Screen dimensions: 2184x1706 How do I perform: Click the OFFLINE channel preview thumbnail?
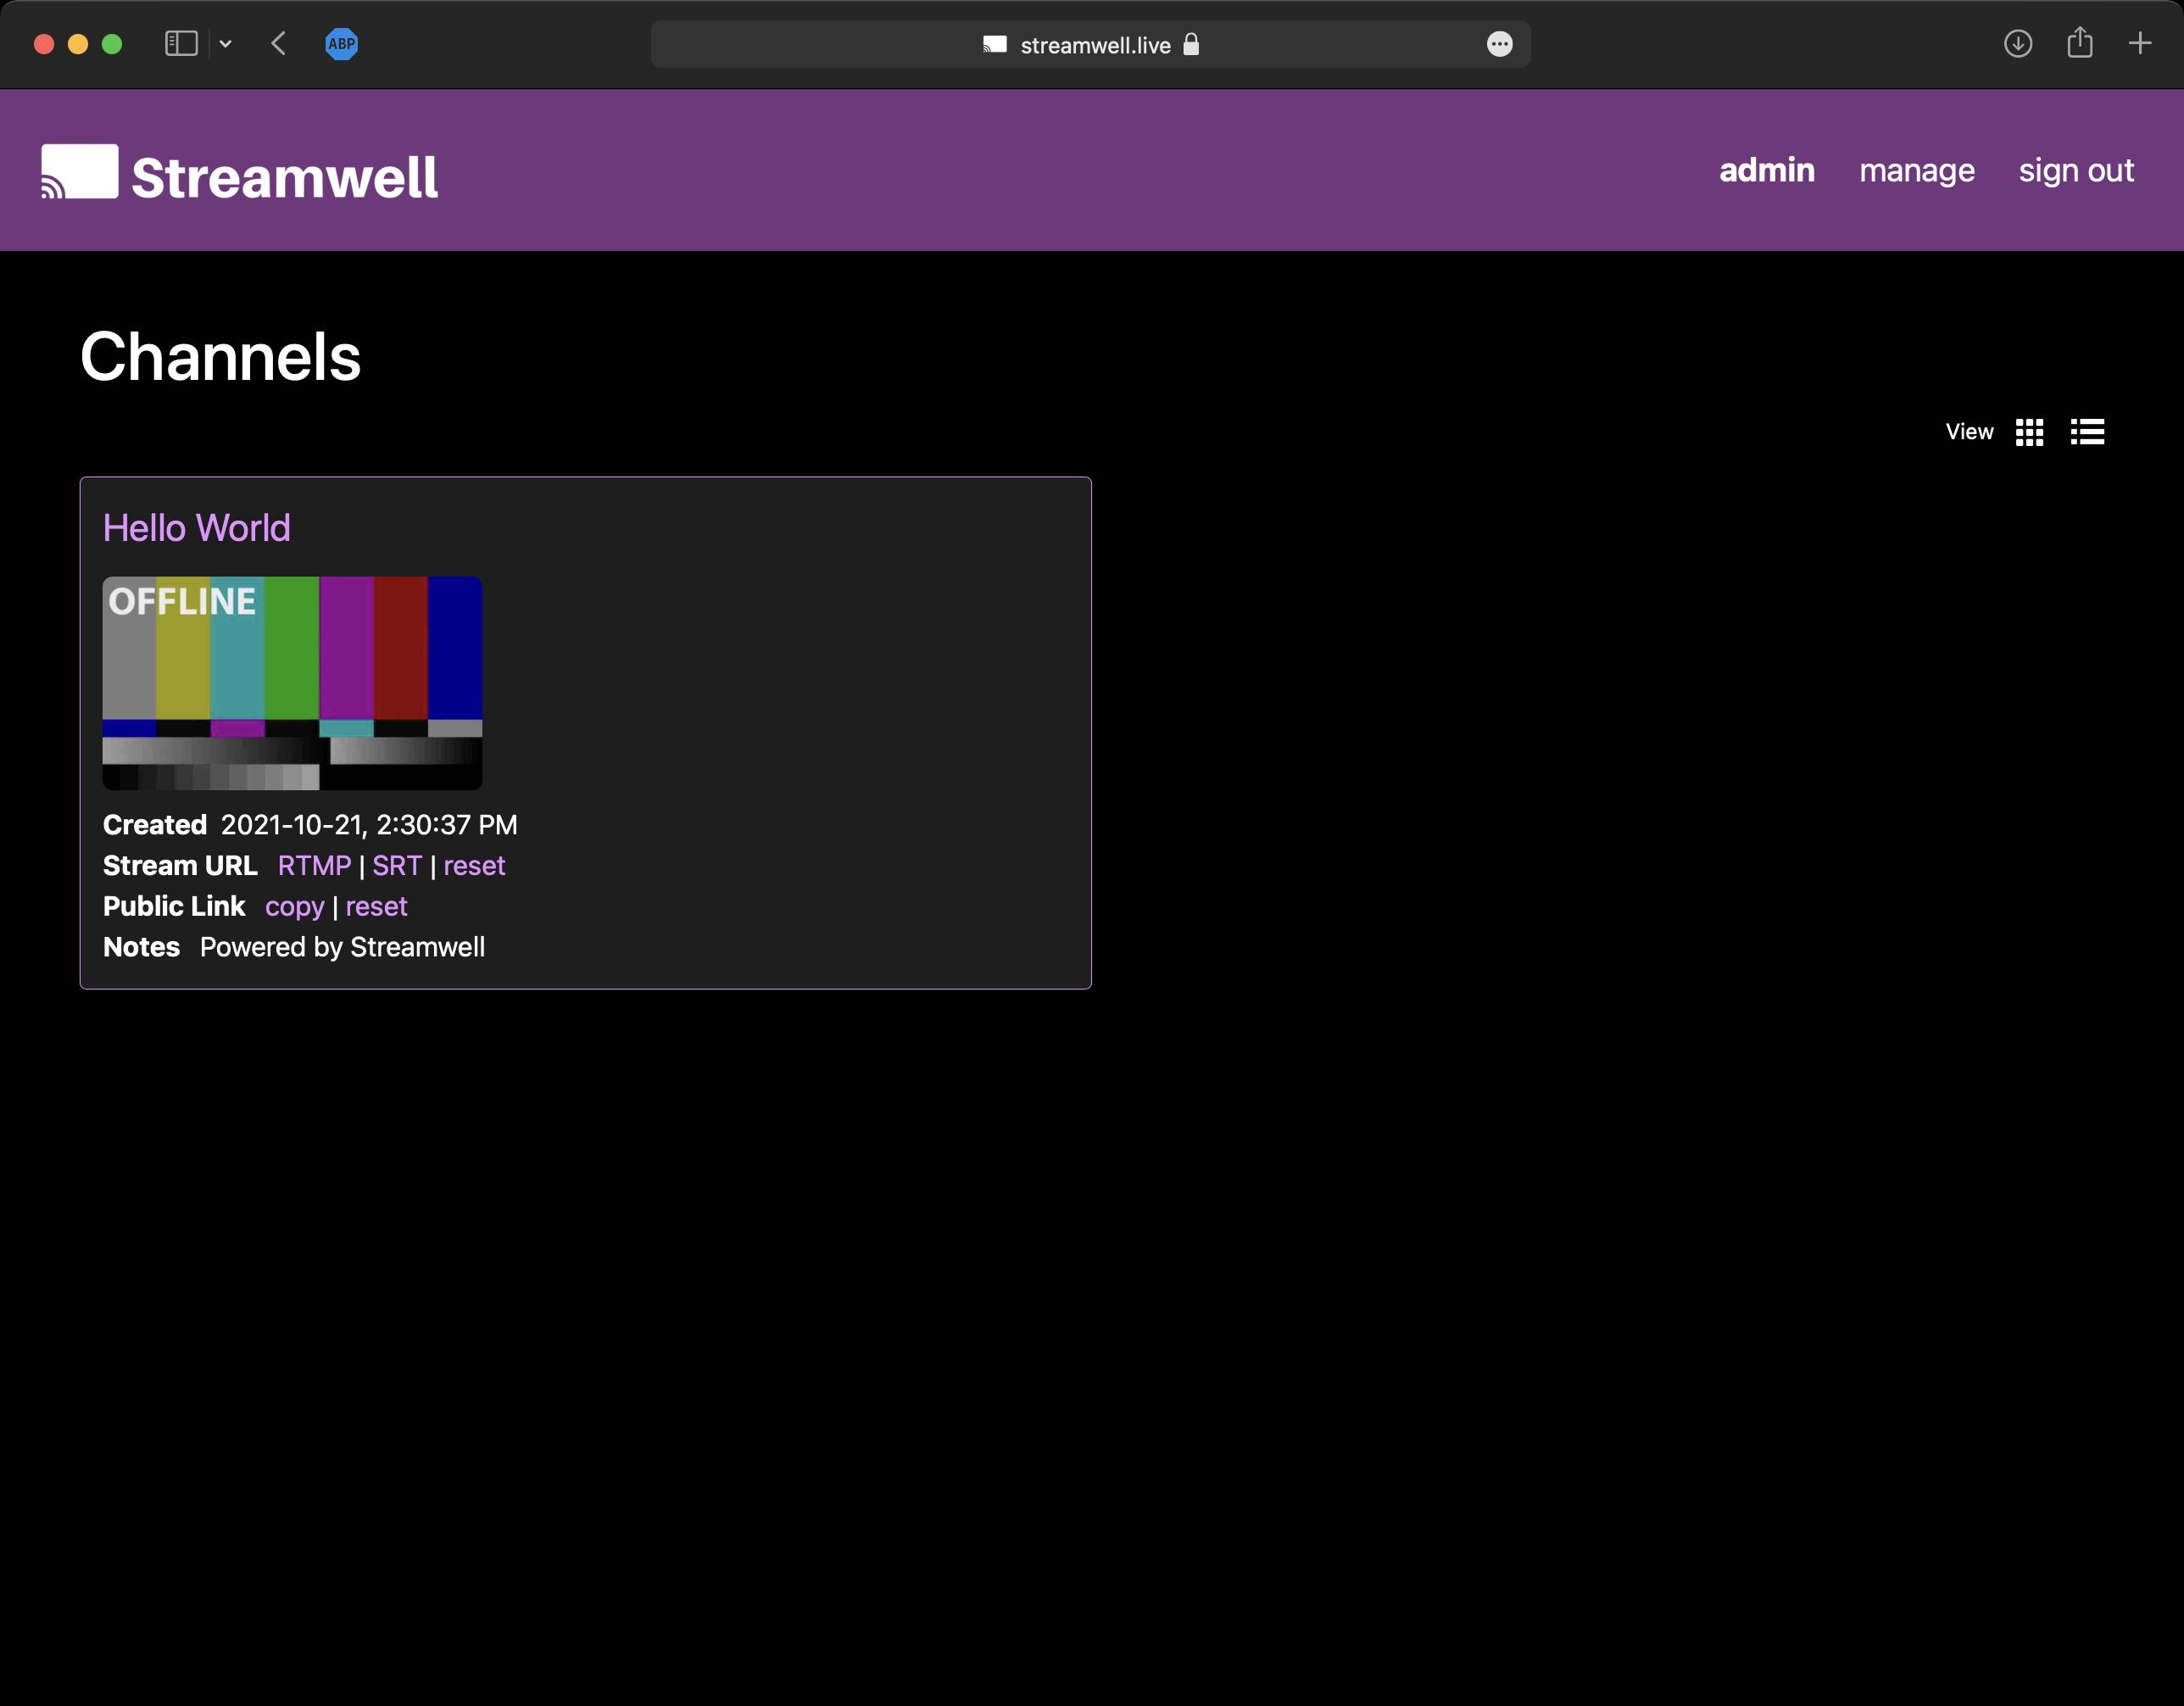[292, 683]
